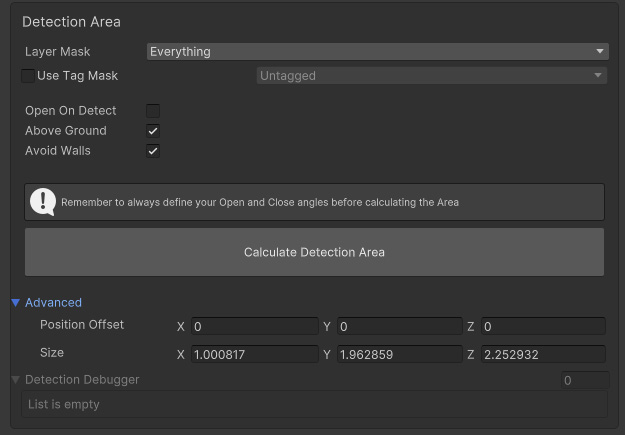The width and height of the screenshot is (625, 435).
Task: Click the Size Z value field
Action: click(543, 354)
